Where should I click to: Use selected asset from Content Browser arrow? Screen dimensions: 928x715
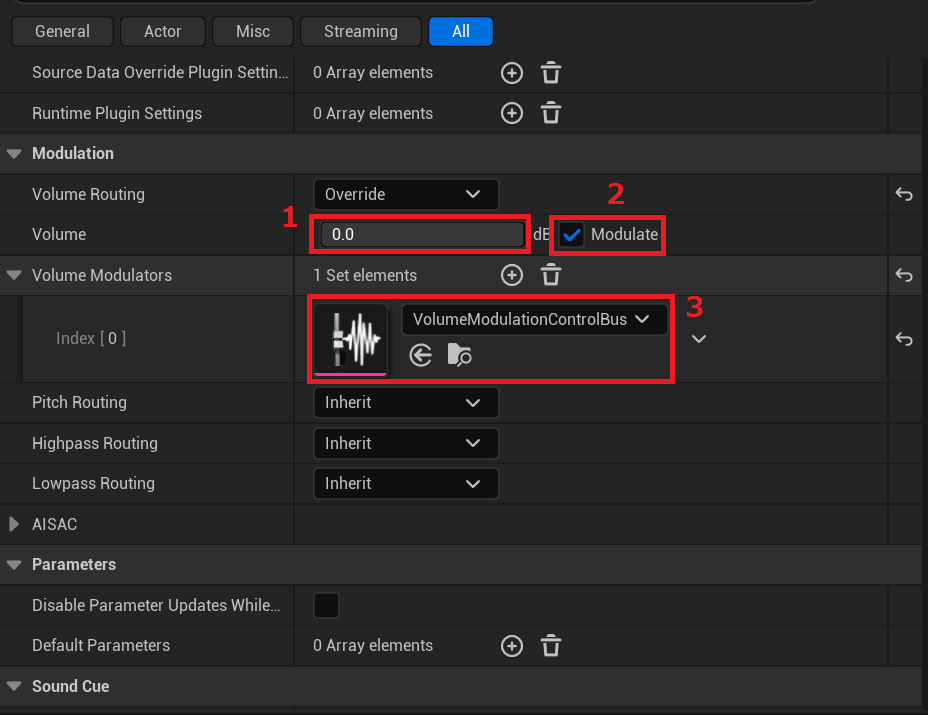421,355
